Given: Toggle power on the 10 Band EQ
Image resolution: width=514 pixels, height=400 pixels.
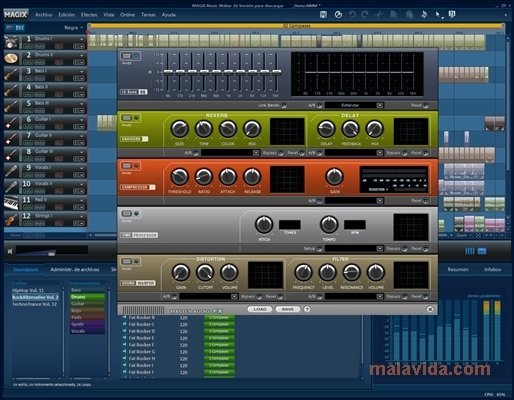Looking at the screenshot, I should click(x=127, y=56).
